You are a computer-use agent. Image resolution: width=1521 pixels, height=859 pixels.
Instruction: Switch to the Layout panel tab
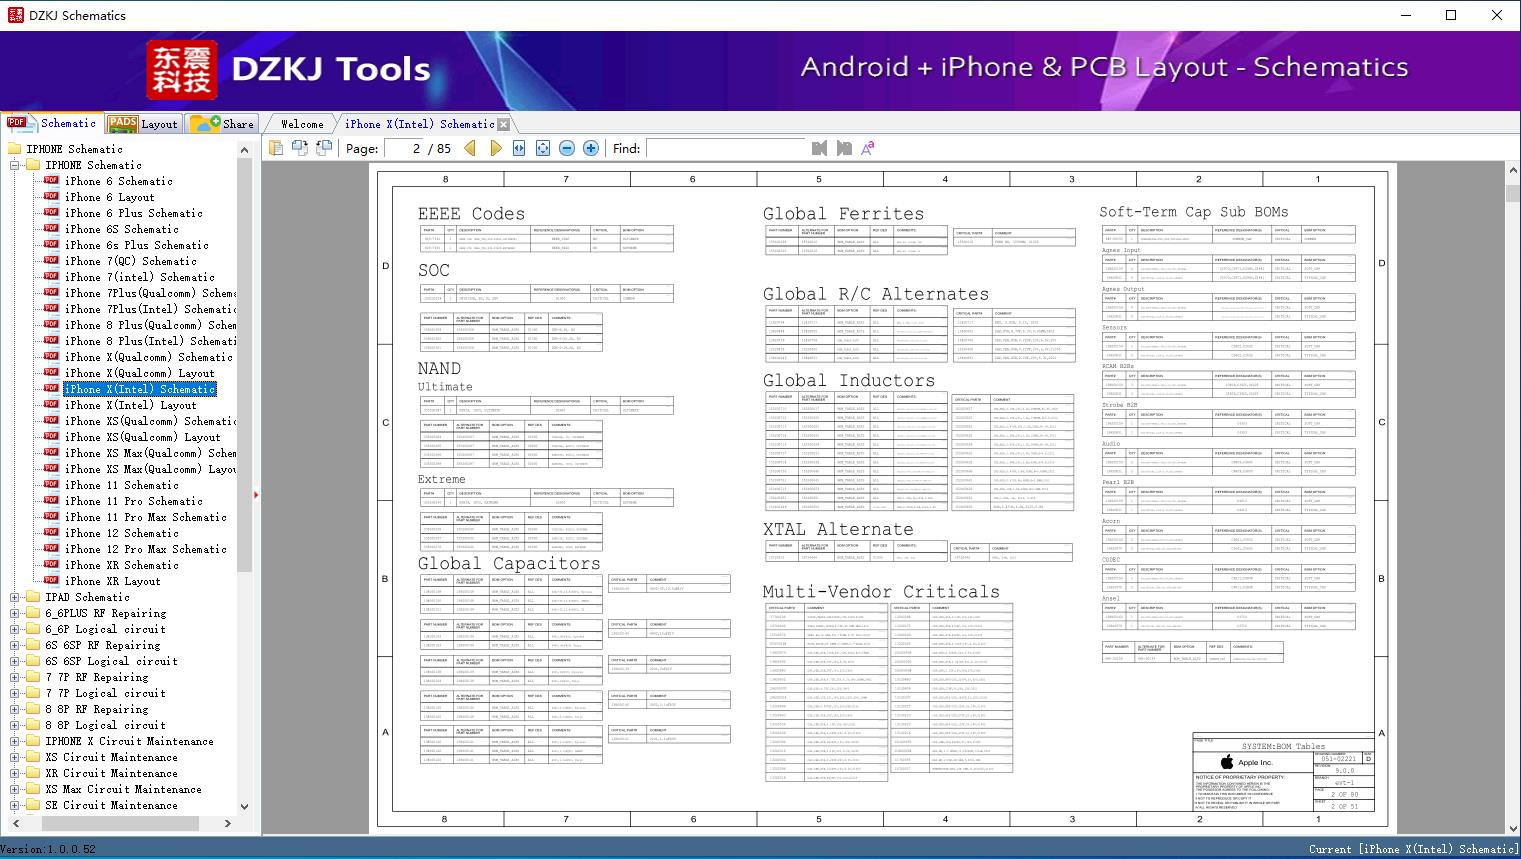pyautogui.click(x=143, y=123)
